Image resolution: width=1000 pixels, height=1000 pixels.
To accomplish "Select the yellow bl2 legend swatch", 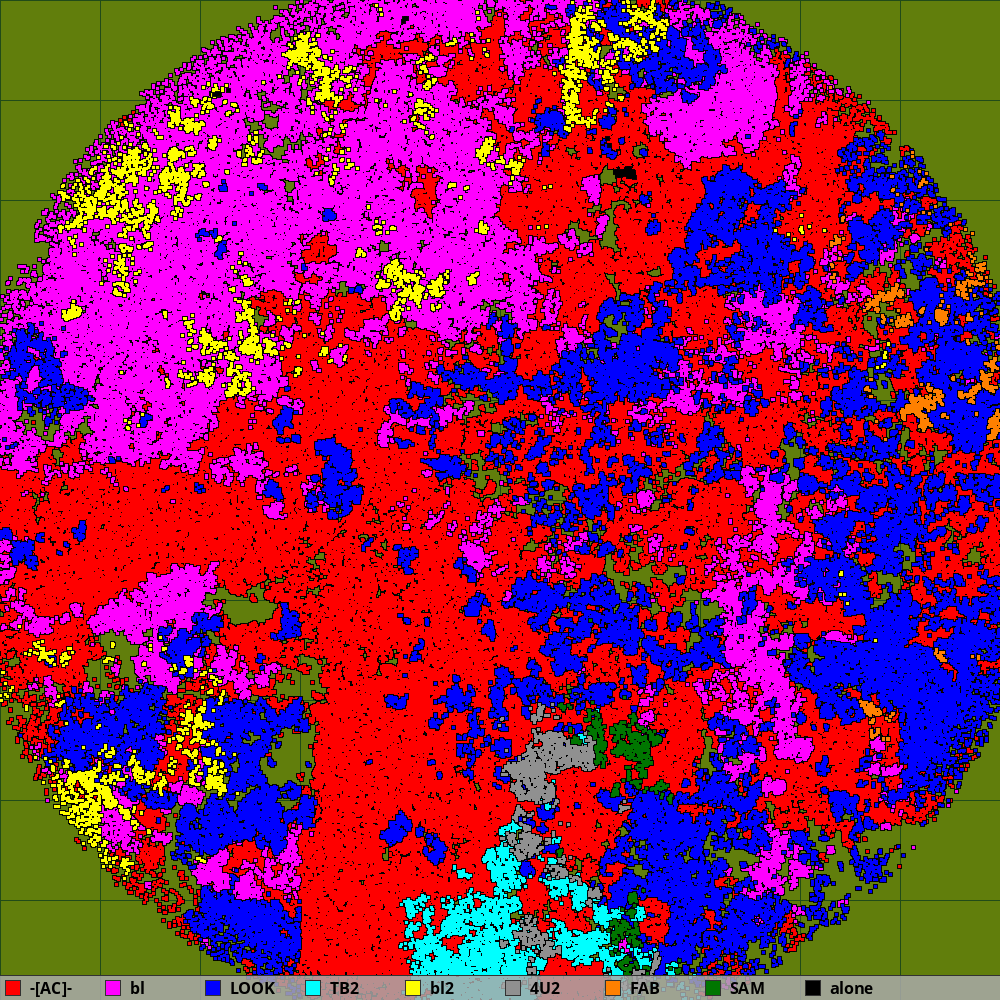I will click(x=413, y=988).
